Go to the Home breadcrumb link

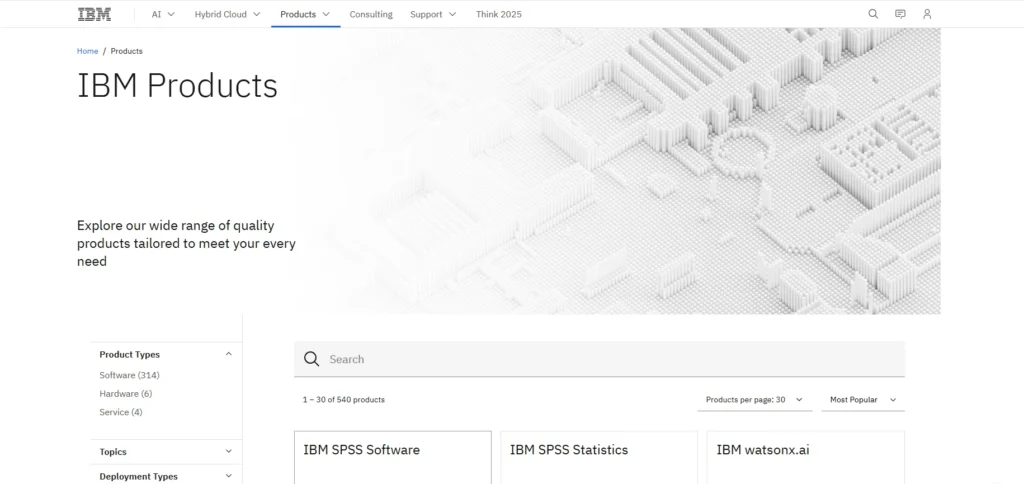click(x=88, y=51)
